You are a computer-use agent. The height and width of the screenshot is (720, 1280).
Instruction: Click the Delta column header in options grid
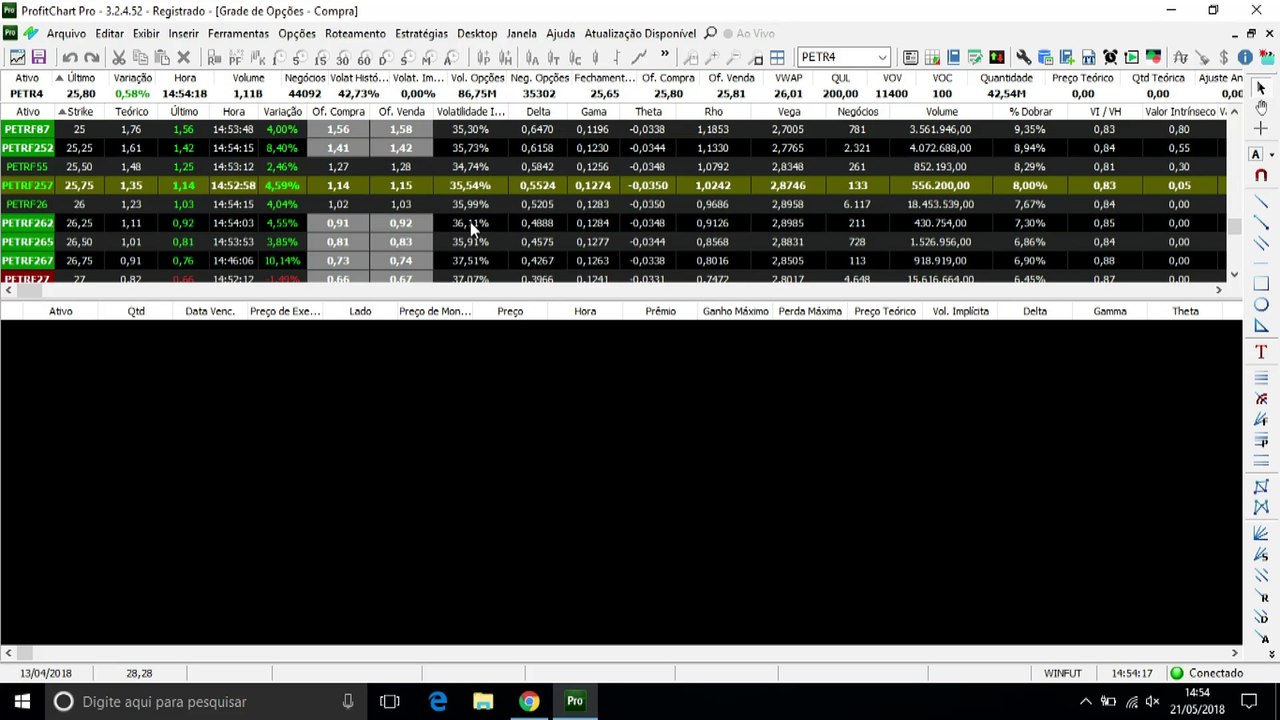click(x=538, y=112)
